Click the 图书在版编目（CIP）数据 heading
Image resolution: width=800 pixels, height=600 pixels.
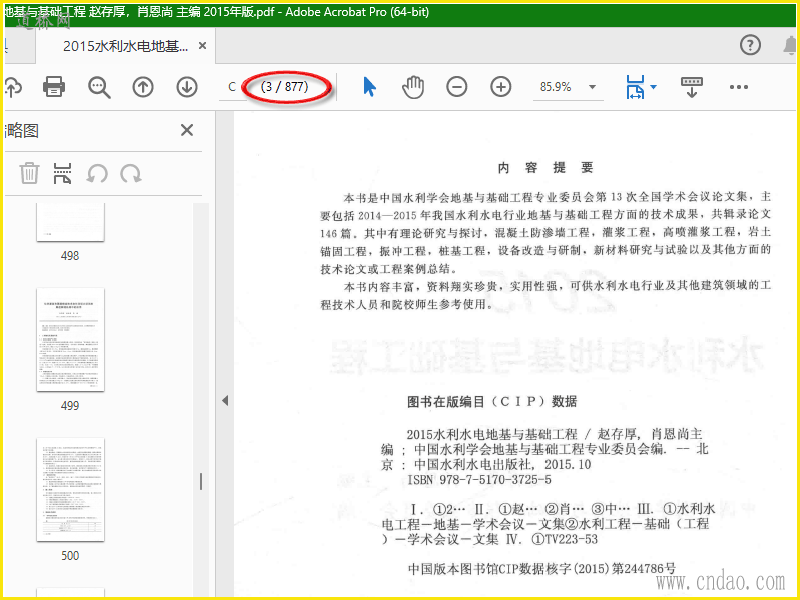492,402
